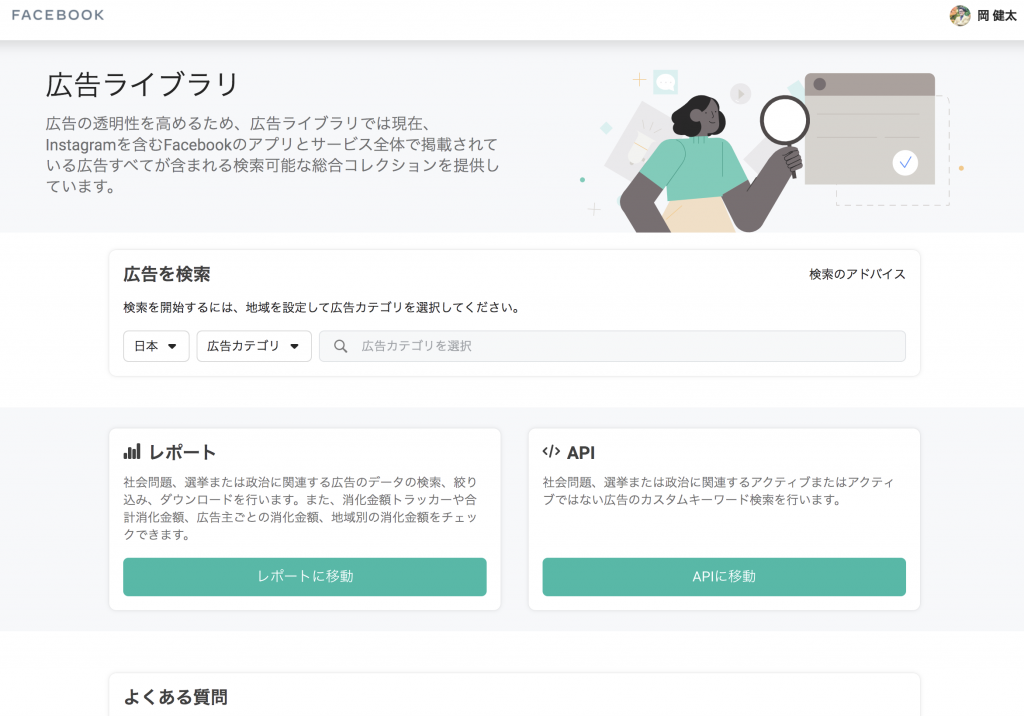This screenshot has height=716, width=1024.
Task: Click the レポートに移動 button
Action: (x=304, y=576)
